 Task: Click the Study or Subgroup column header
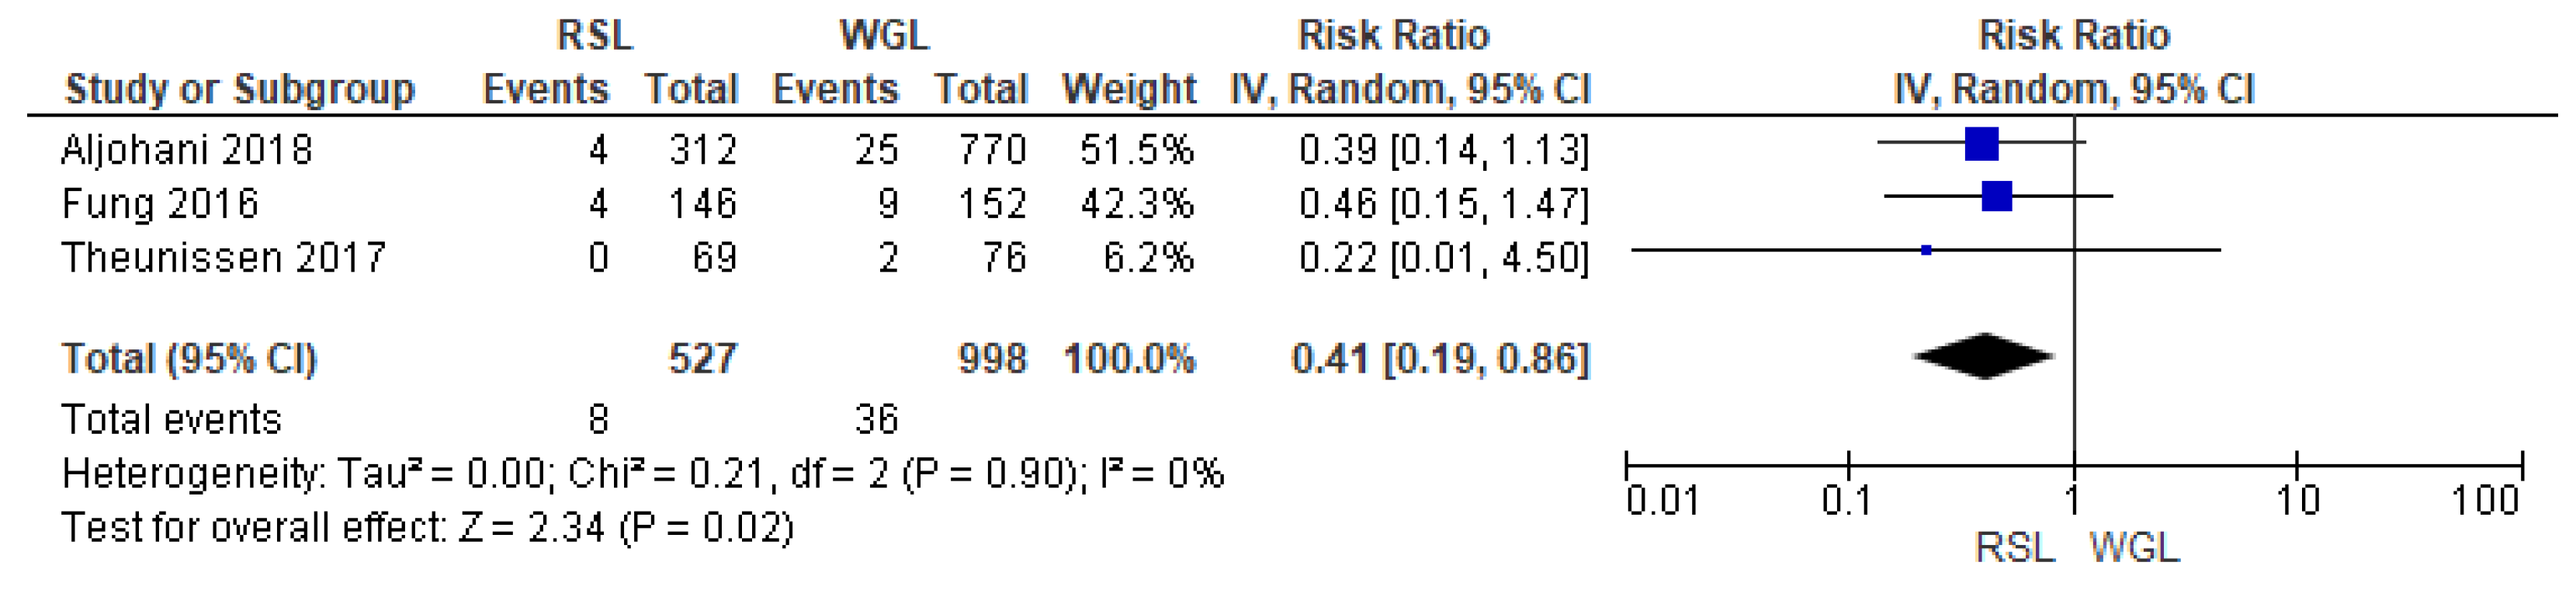240,90
